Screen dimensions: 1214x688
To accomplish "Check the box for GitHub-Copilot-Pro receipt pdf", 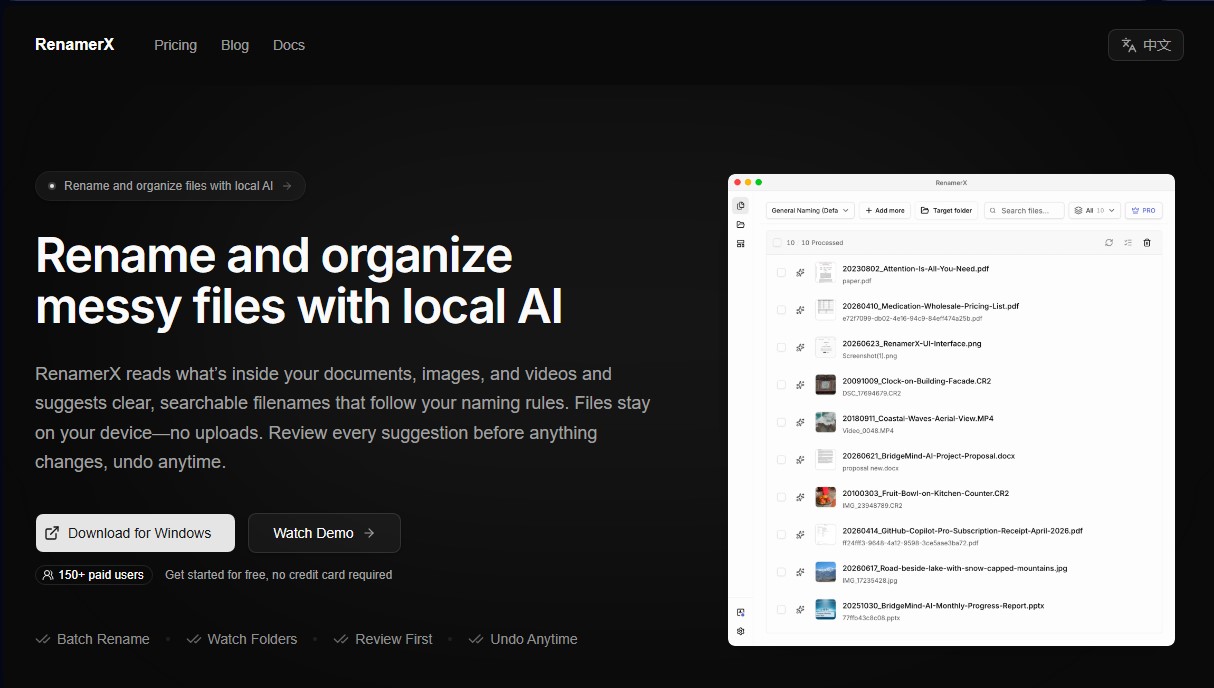I will [781, 535].
